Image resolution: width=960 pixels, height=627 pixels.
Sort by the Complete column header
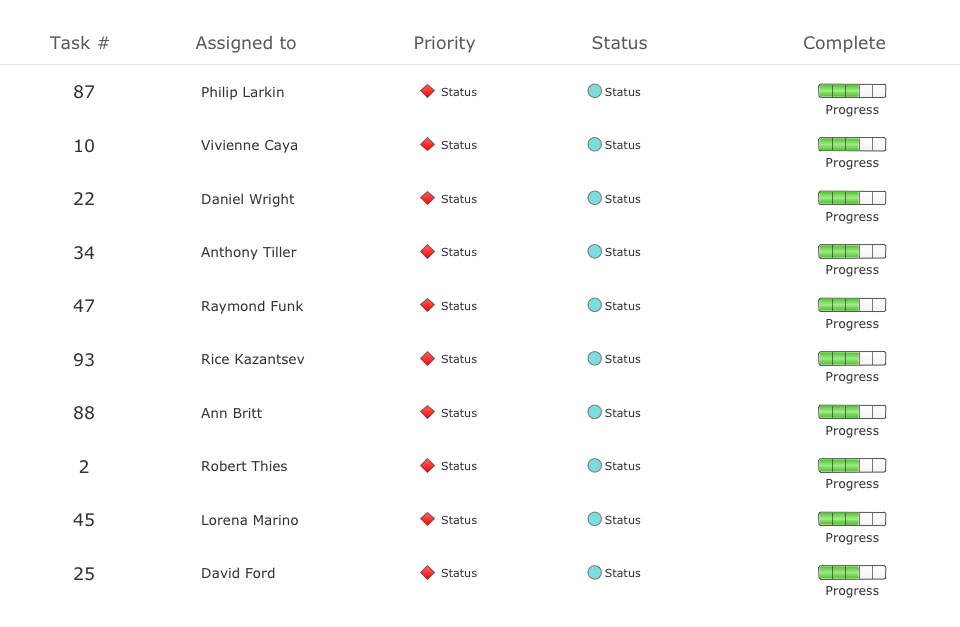click(x=844, y=43)
